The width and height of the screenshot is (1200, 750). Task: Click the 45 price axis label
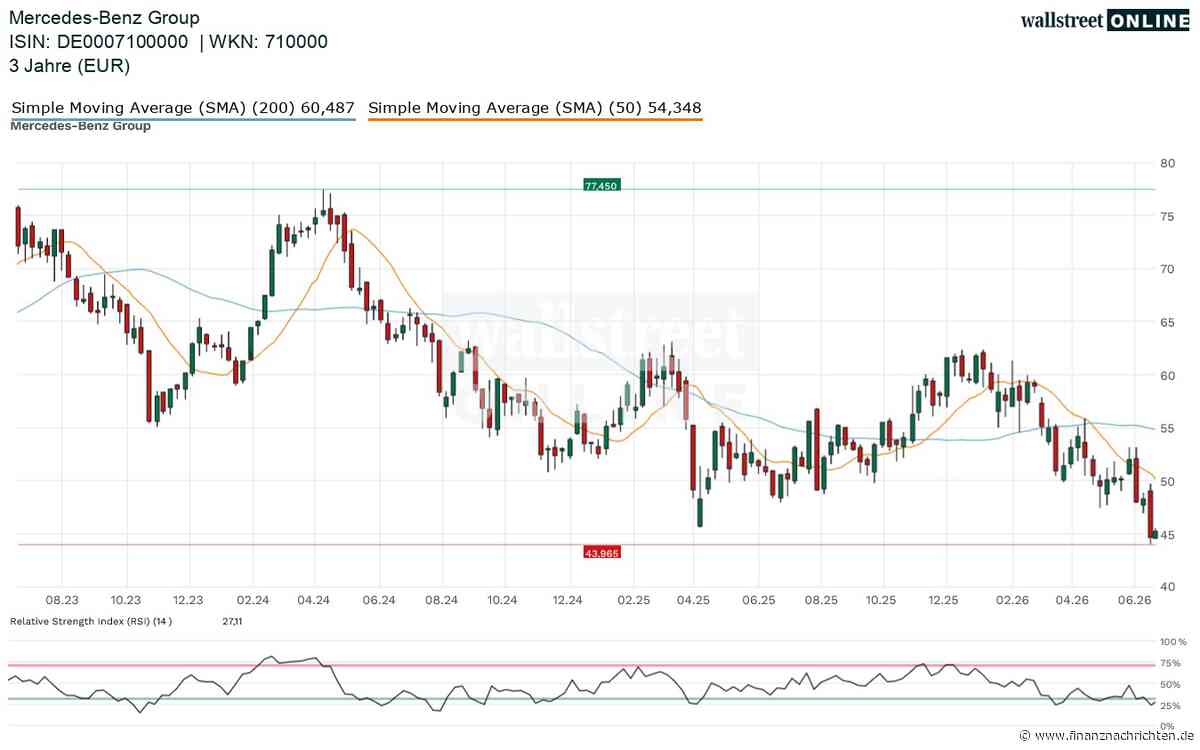pos(1167,535)
